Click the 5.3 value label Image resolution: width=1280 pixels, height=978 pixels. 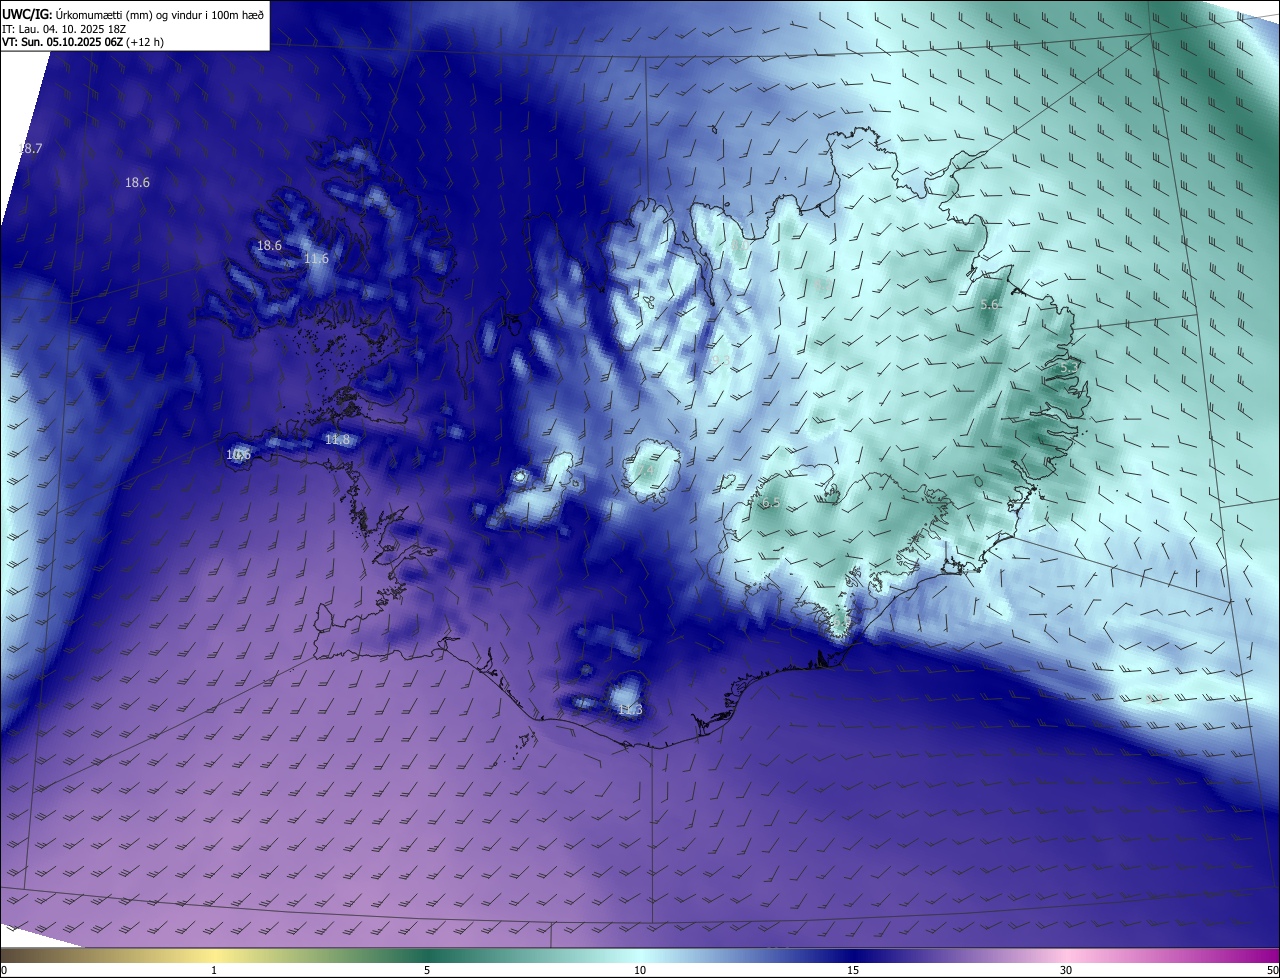pyautogui.click(x=1069, y=368)
